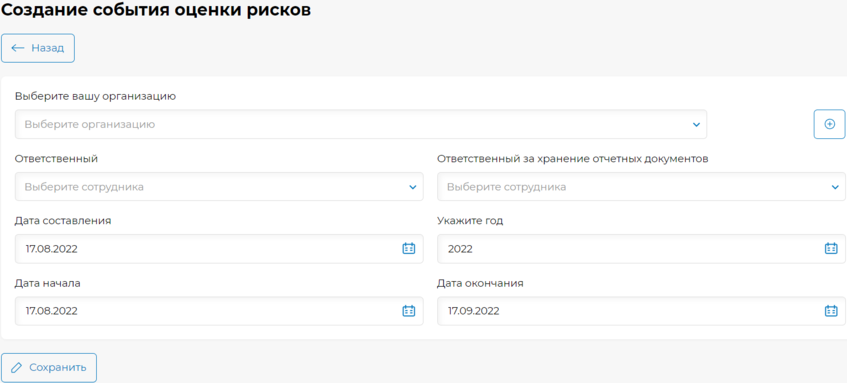Viewport: 847px width, 383px height.
Task: Click the Создание события оценки рисков heading
Action: click(x=157, y=10)
